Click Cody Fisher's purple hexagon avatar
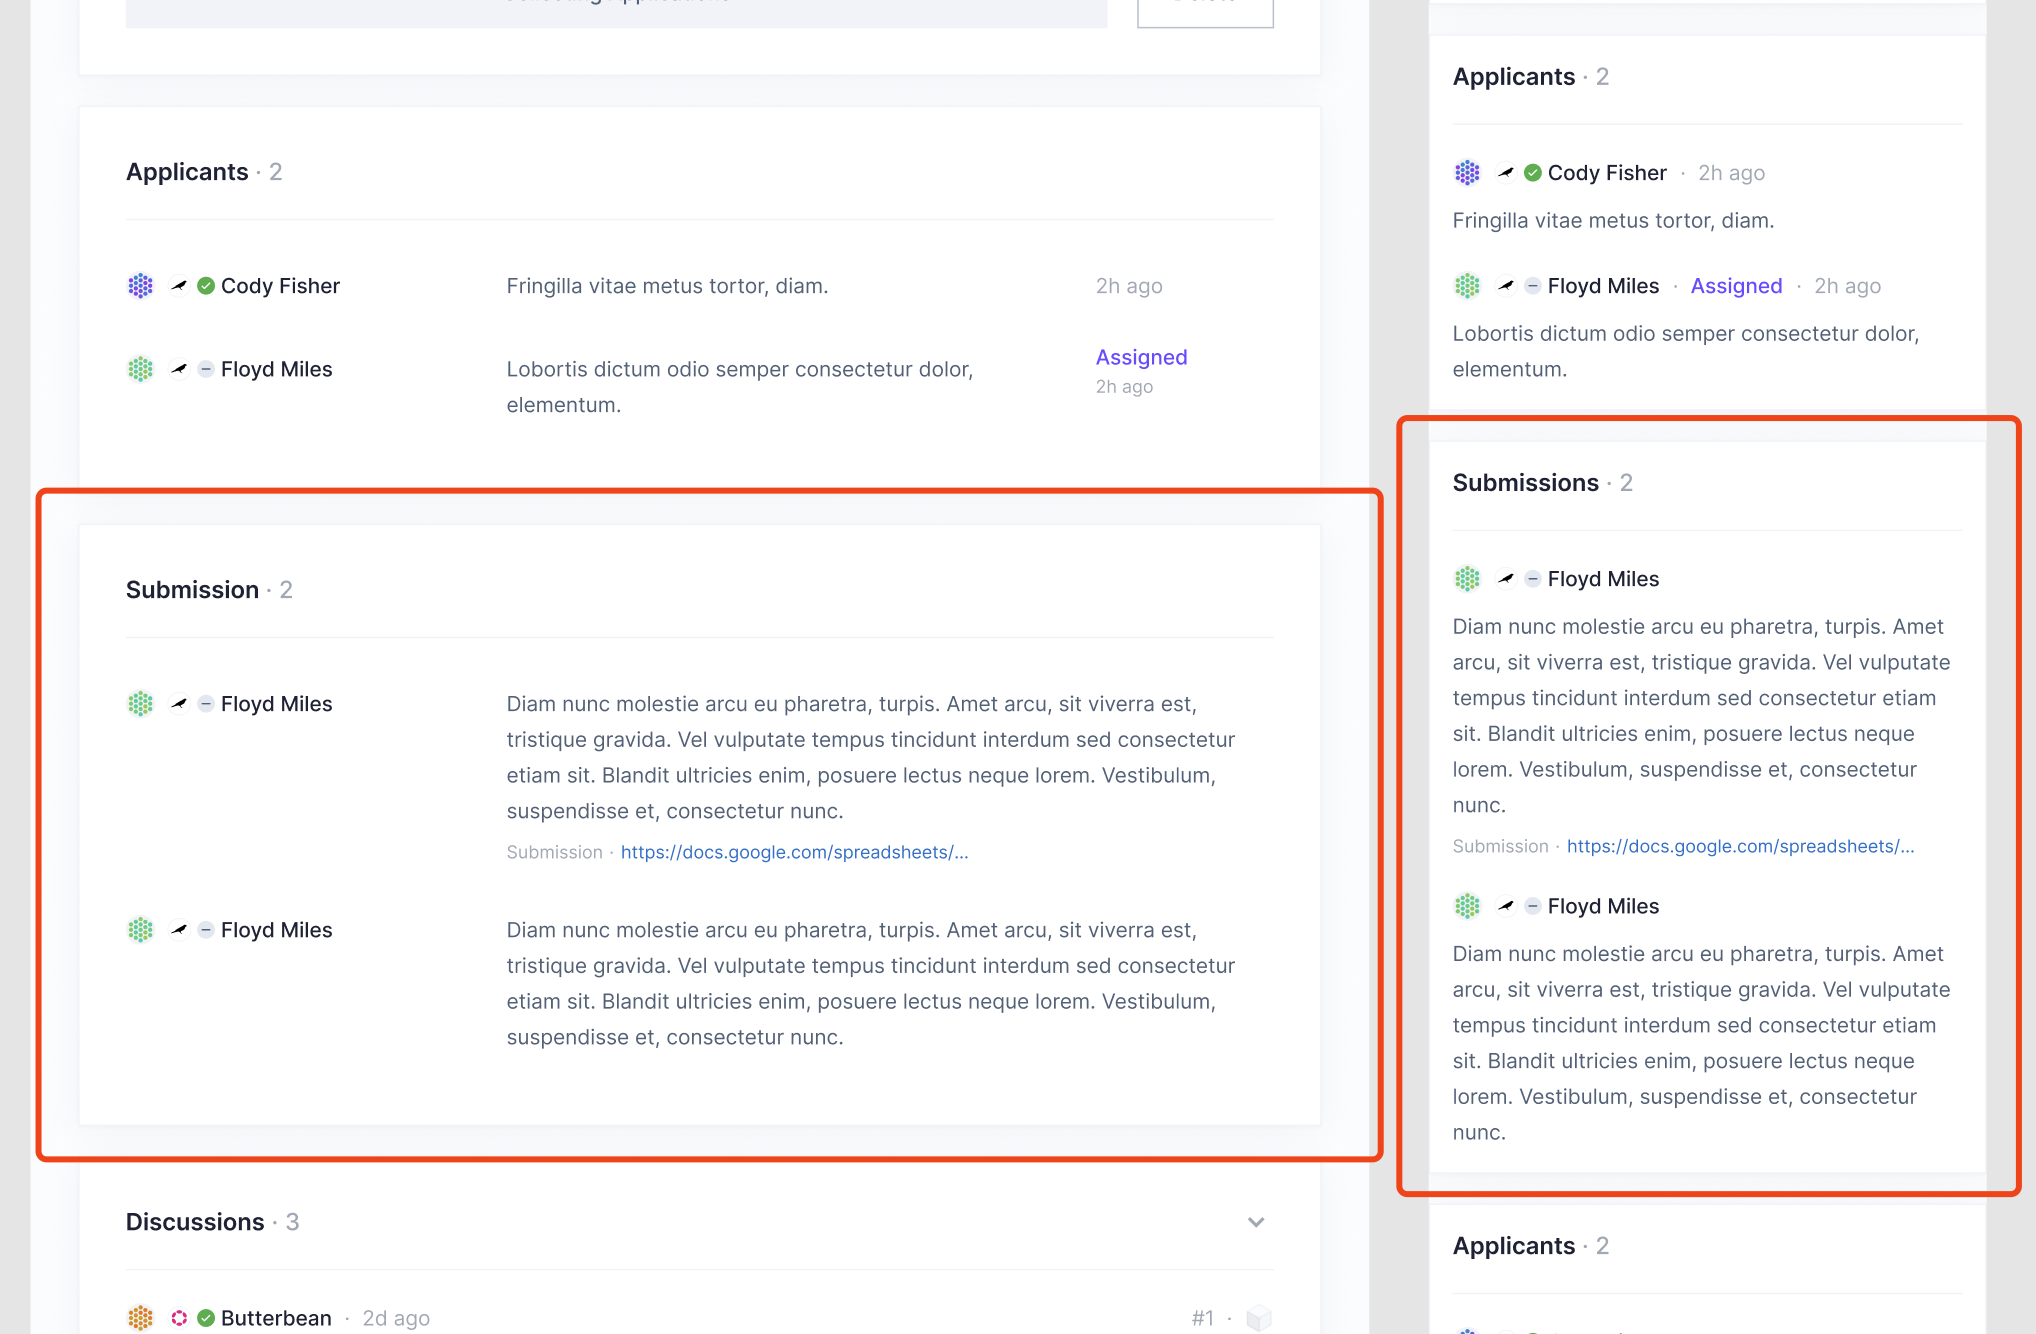The width and height of the screenshot is (2036, 1334). pyautogui.click(x=140, y=286)
